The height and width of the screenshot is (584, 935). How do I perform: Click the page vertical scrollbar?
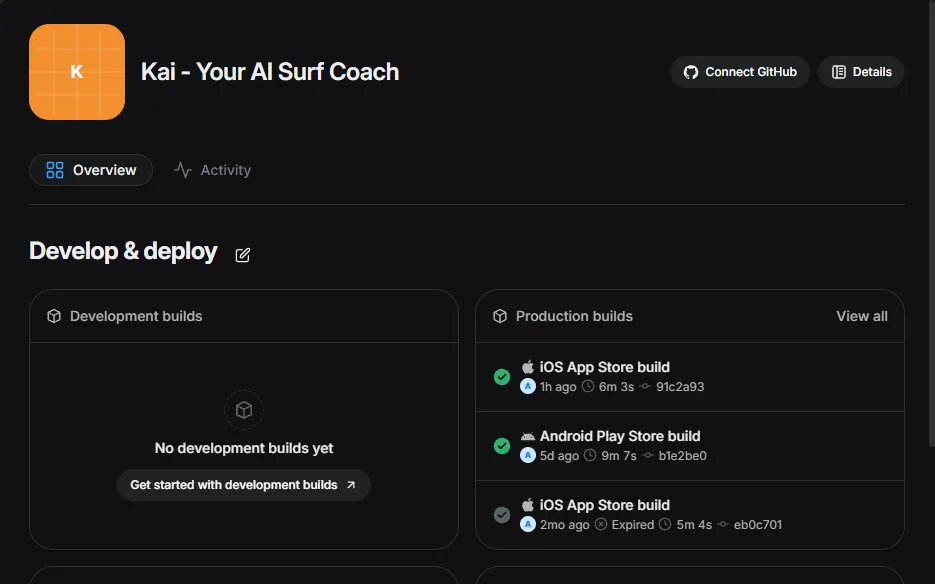point(931,224)
